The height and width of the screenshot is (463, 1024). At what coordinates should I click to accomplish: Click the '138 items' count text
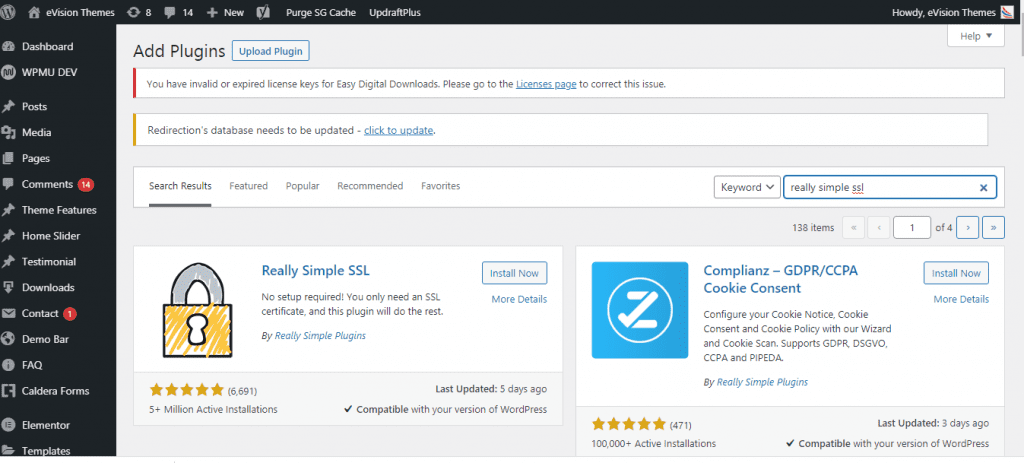pyautogui.click(x=813, y=228)
